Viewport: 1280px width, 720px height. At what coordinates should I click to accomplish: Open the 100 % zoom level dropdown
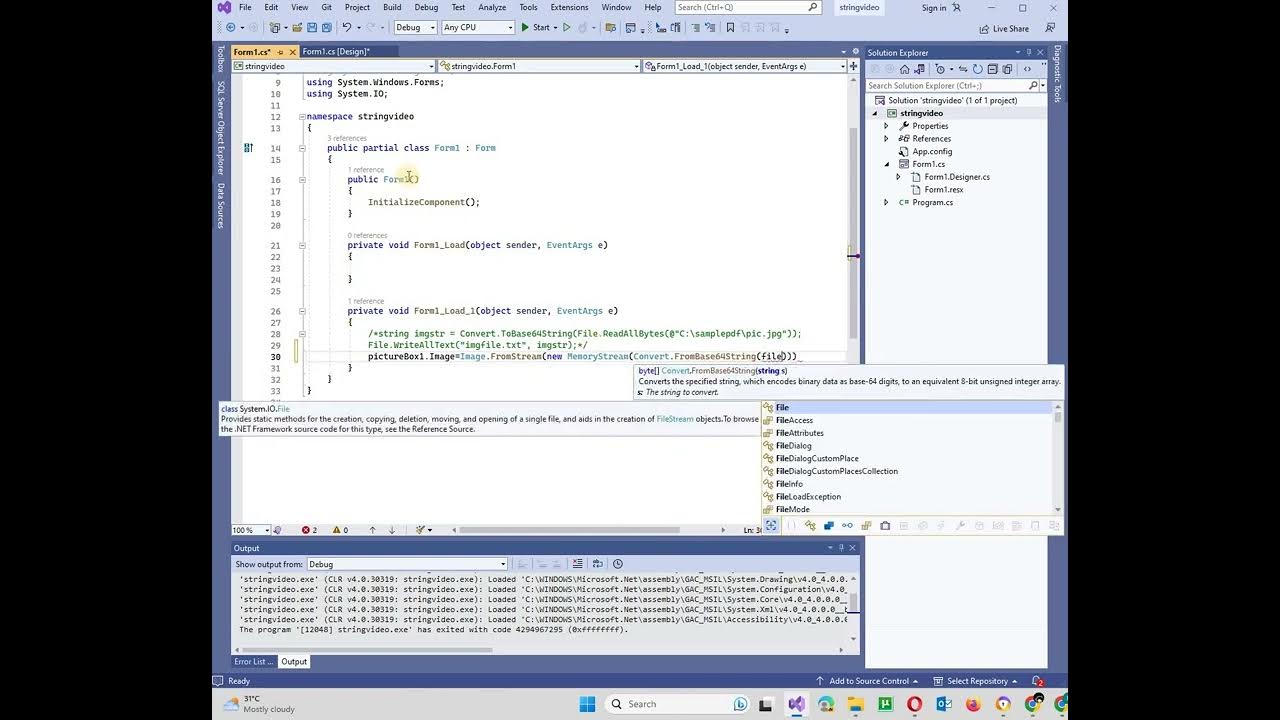point(250,530)
